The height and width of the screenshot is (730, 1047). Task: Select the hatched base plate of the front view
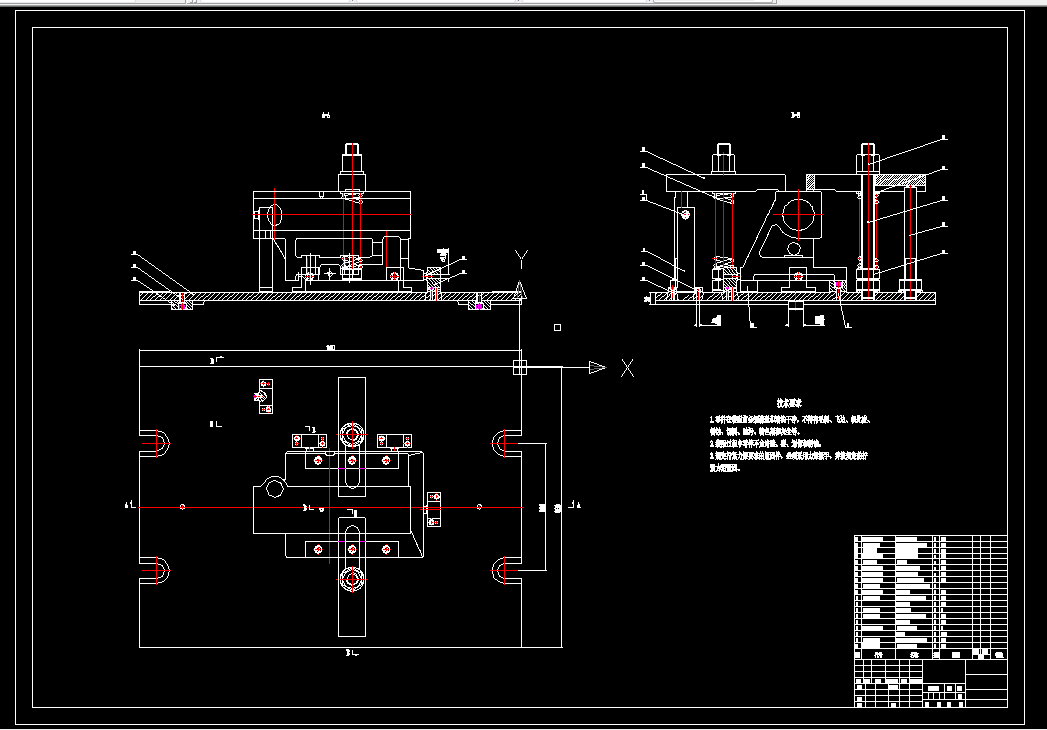point(330,297)
